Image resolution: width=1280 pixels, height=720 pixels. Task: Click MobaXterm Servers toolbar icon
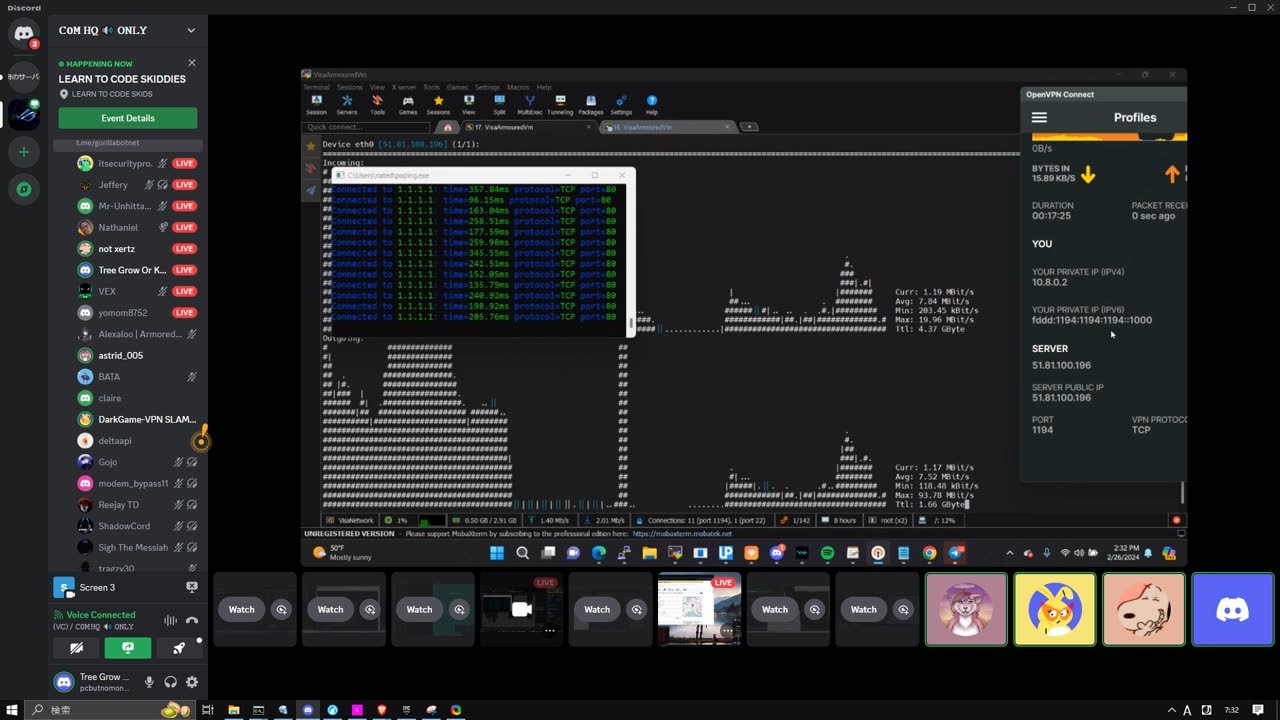click(x=347, y=105)
